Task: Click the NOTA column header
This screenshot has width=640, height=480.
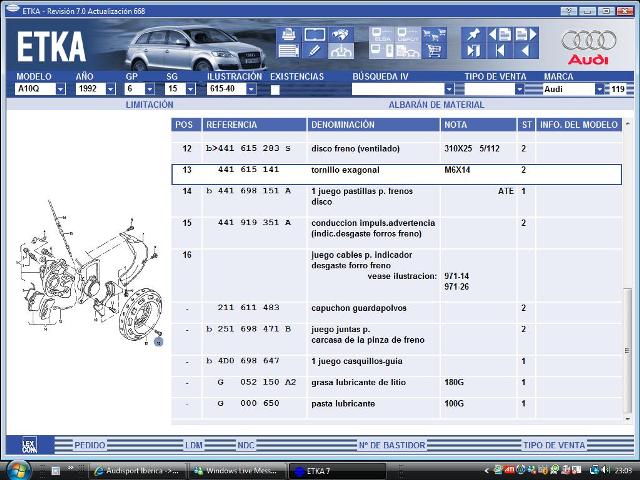Action: click(478, 124)
